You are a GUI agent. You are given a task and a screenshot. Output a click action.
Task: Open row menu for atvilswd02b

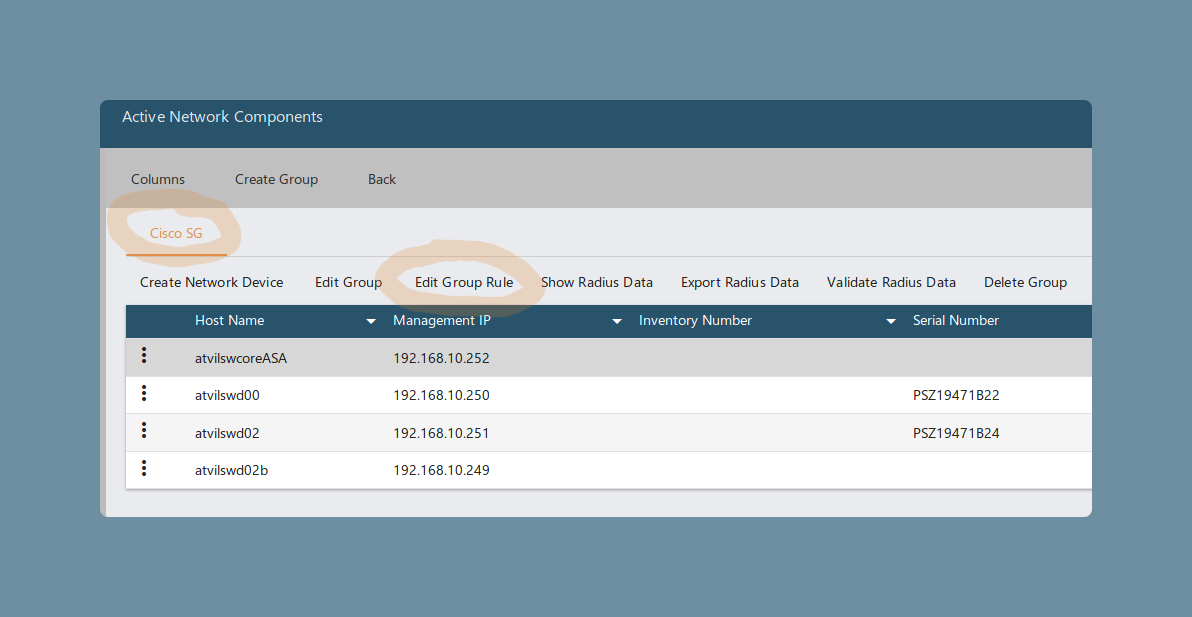pos(144,468)
